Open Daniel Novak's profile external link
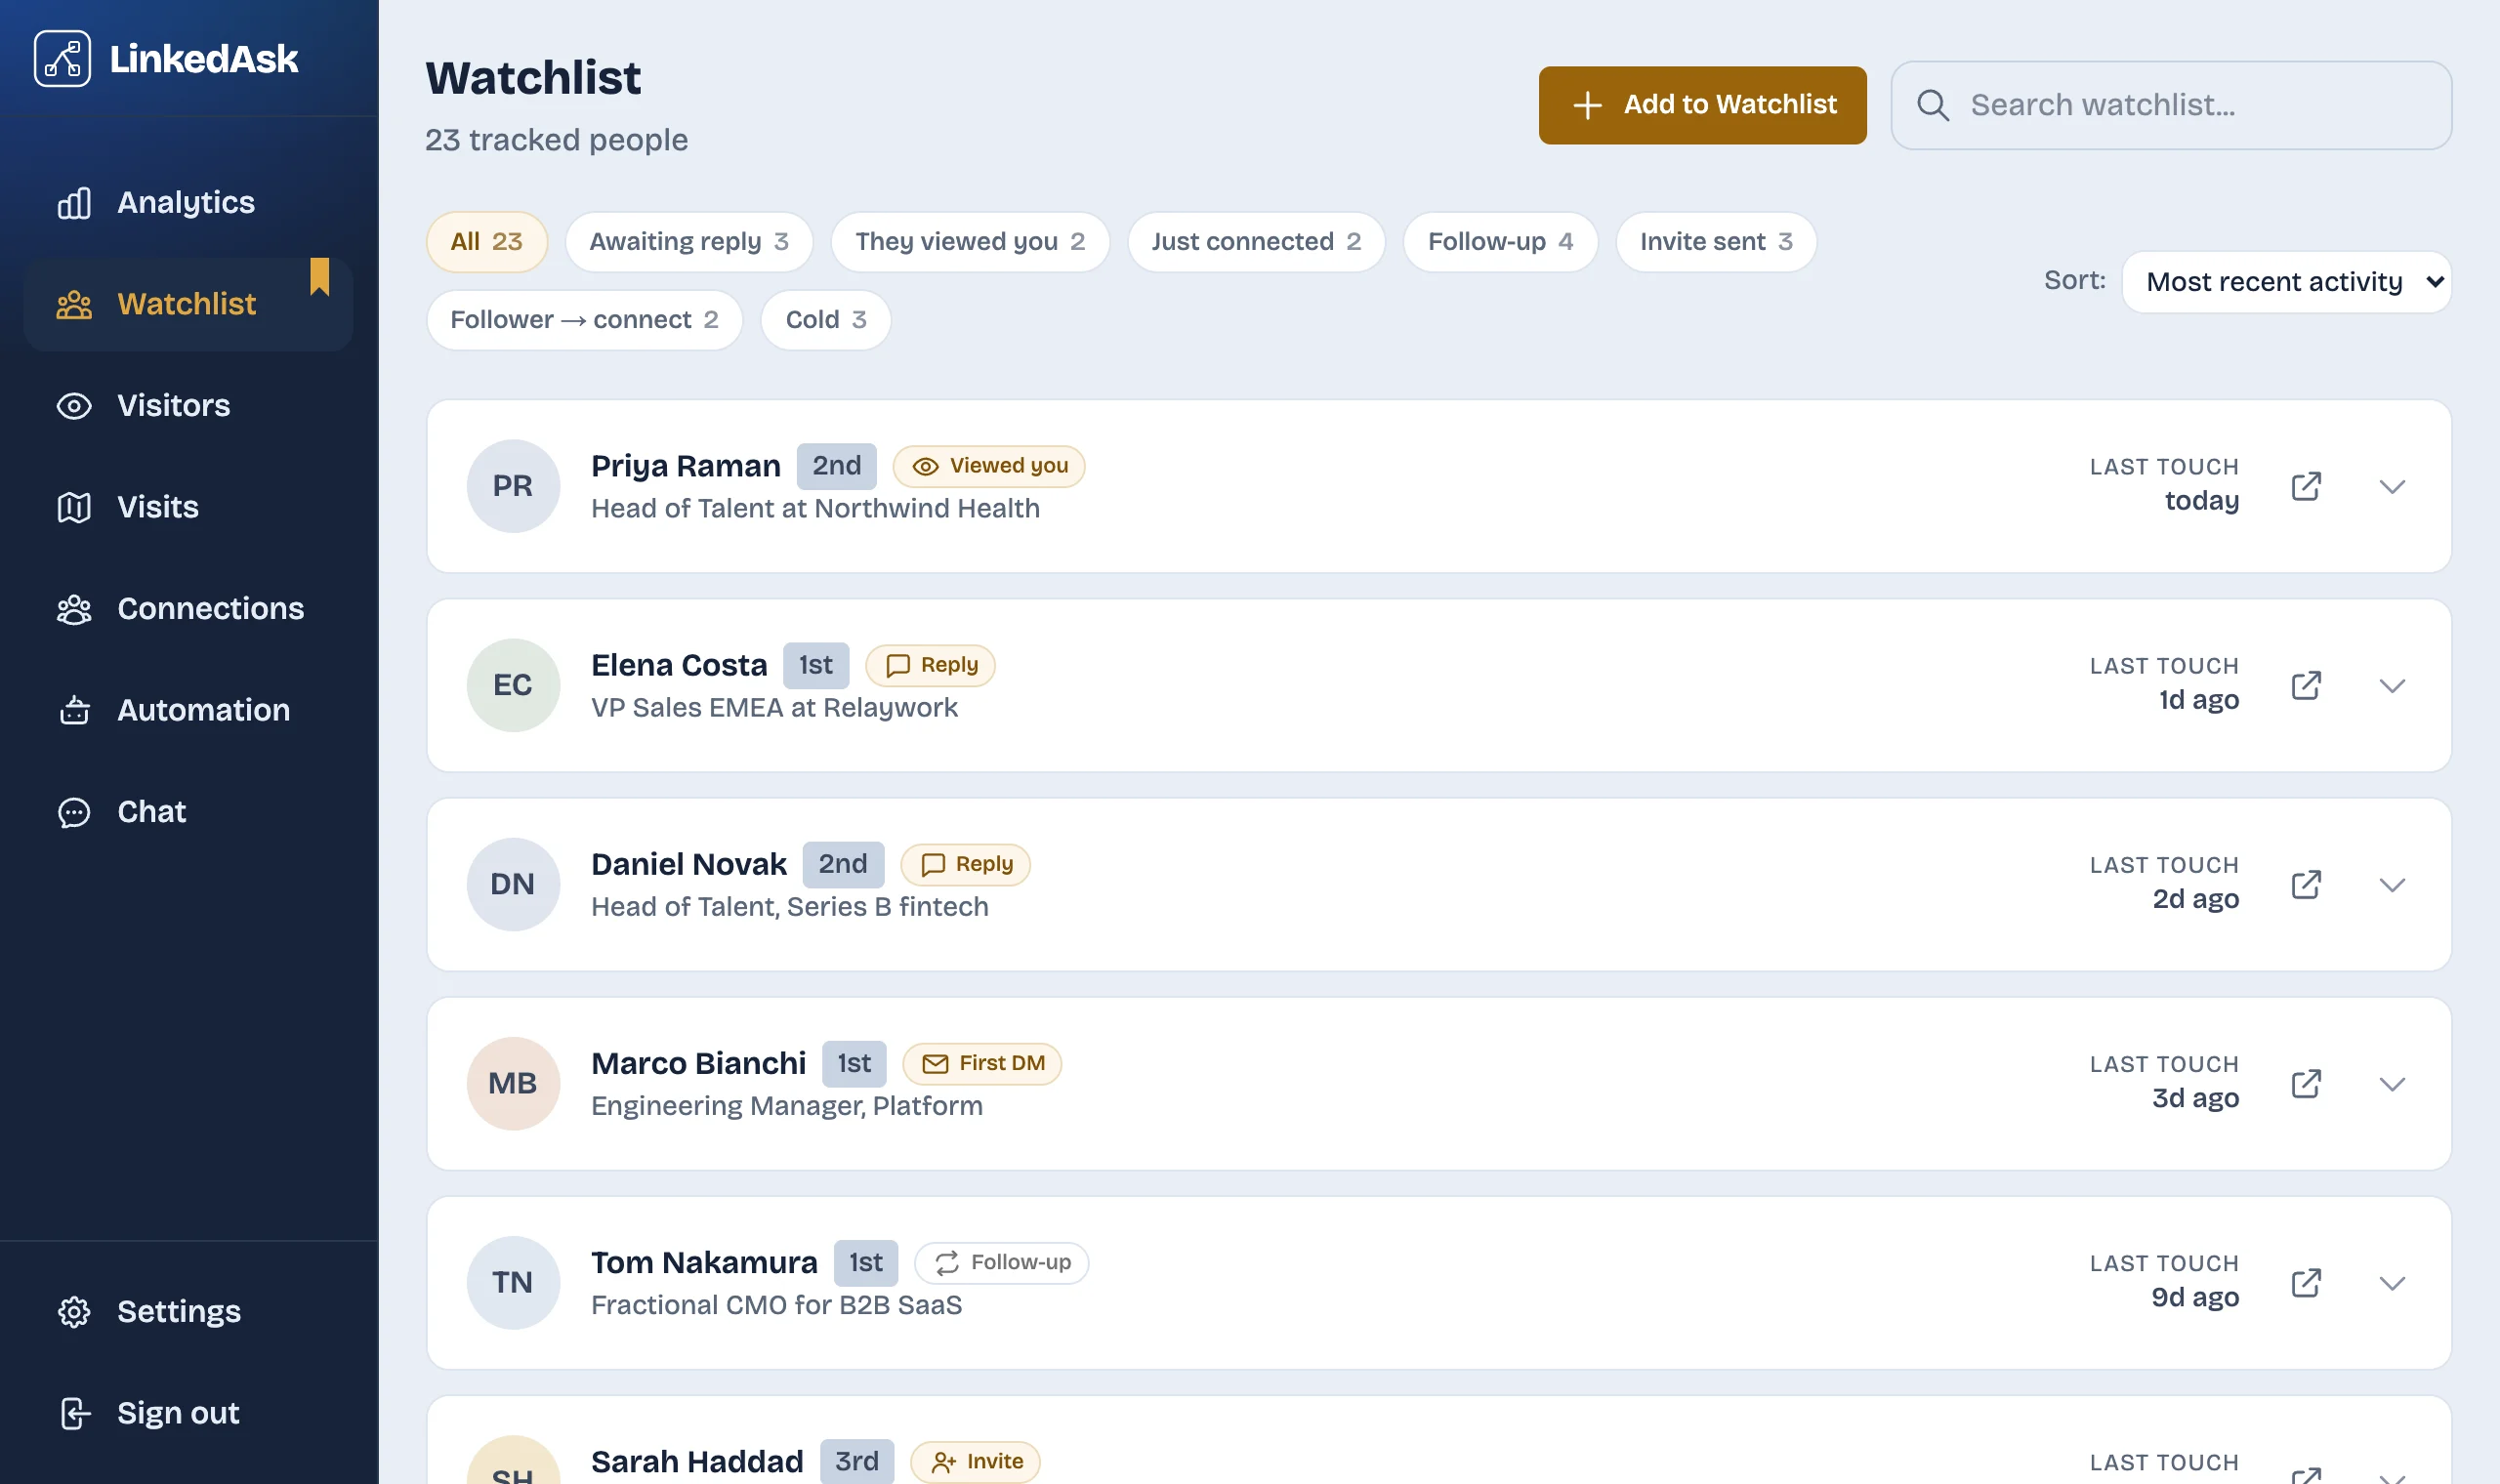Image resolution: width=2500 pixels, height=1484 pixels. click(x=2306, y=884)
